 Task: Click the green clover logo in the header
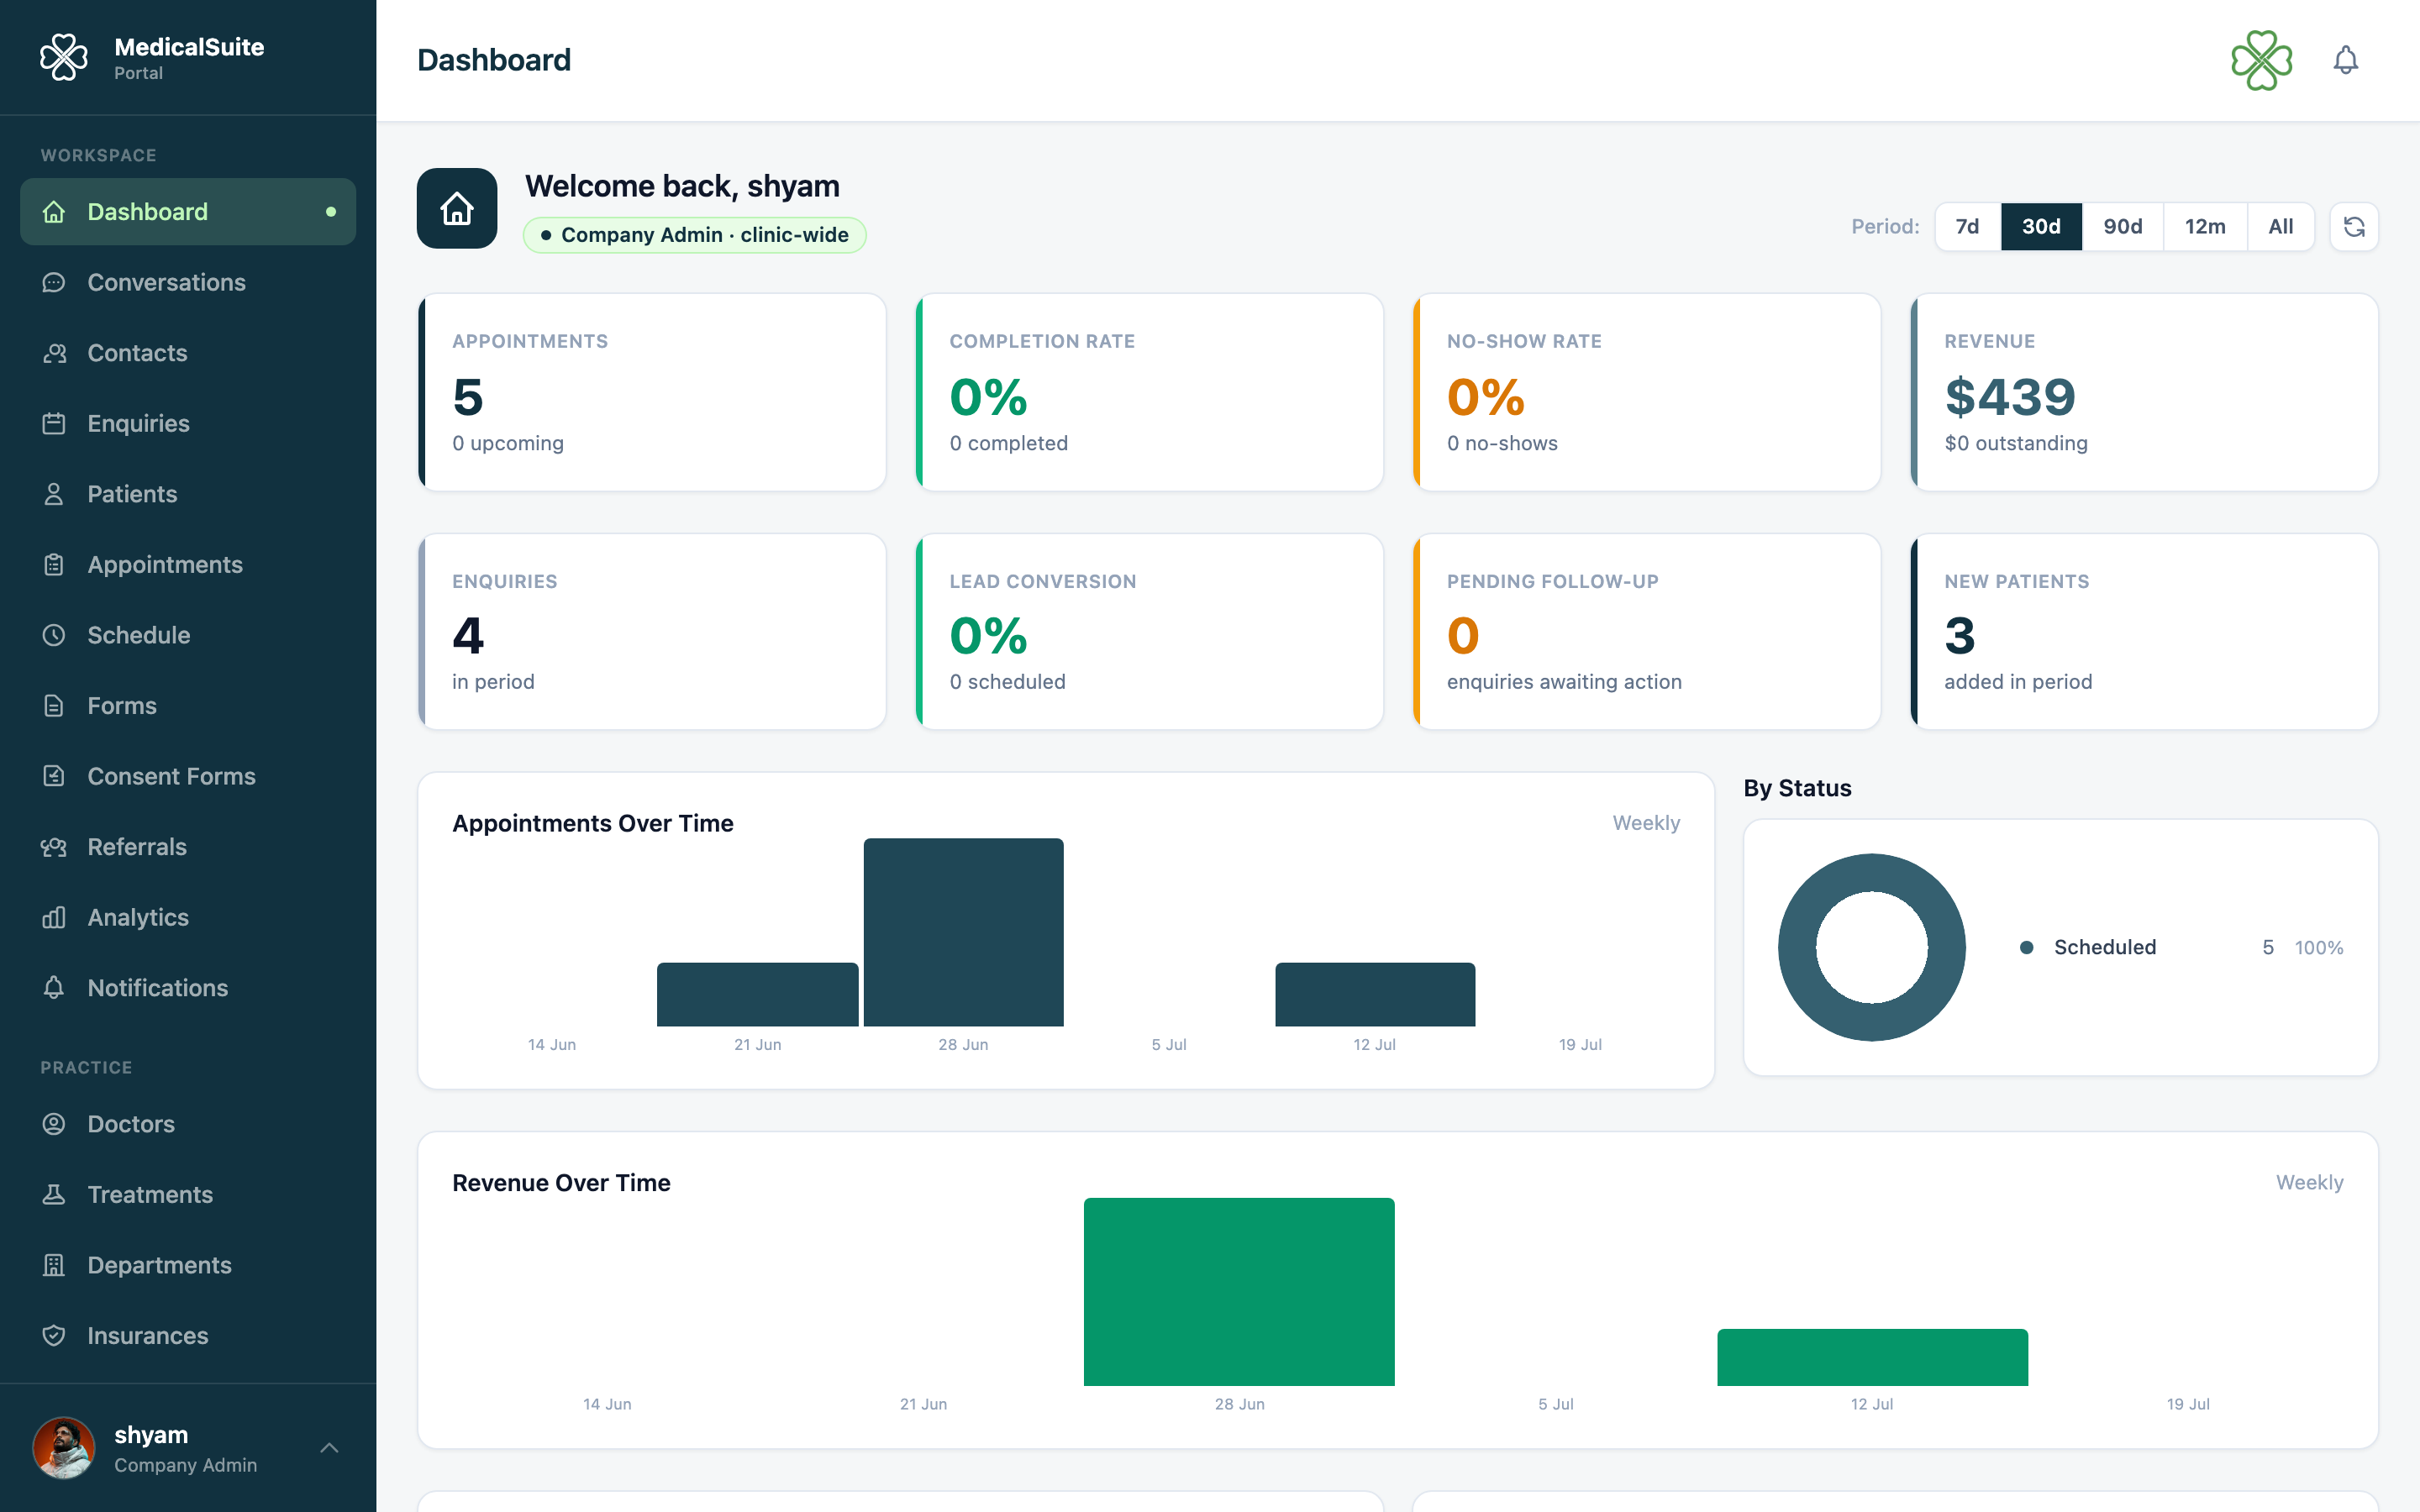click(x=2262, y=60)
